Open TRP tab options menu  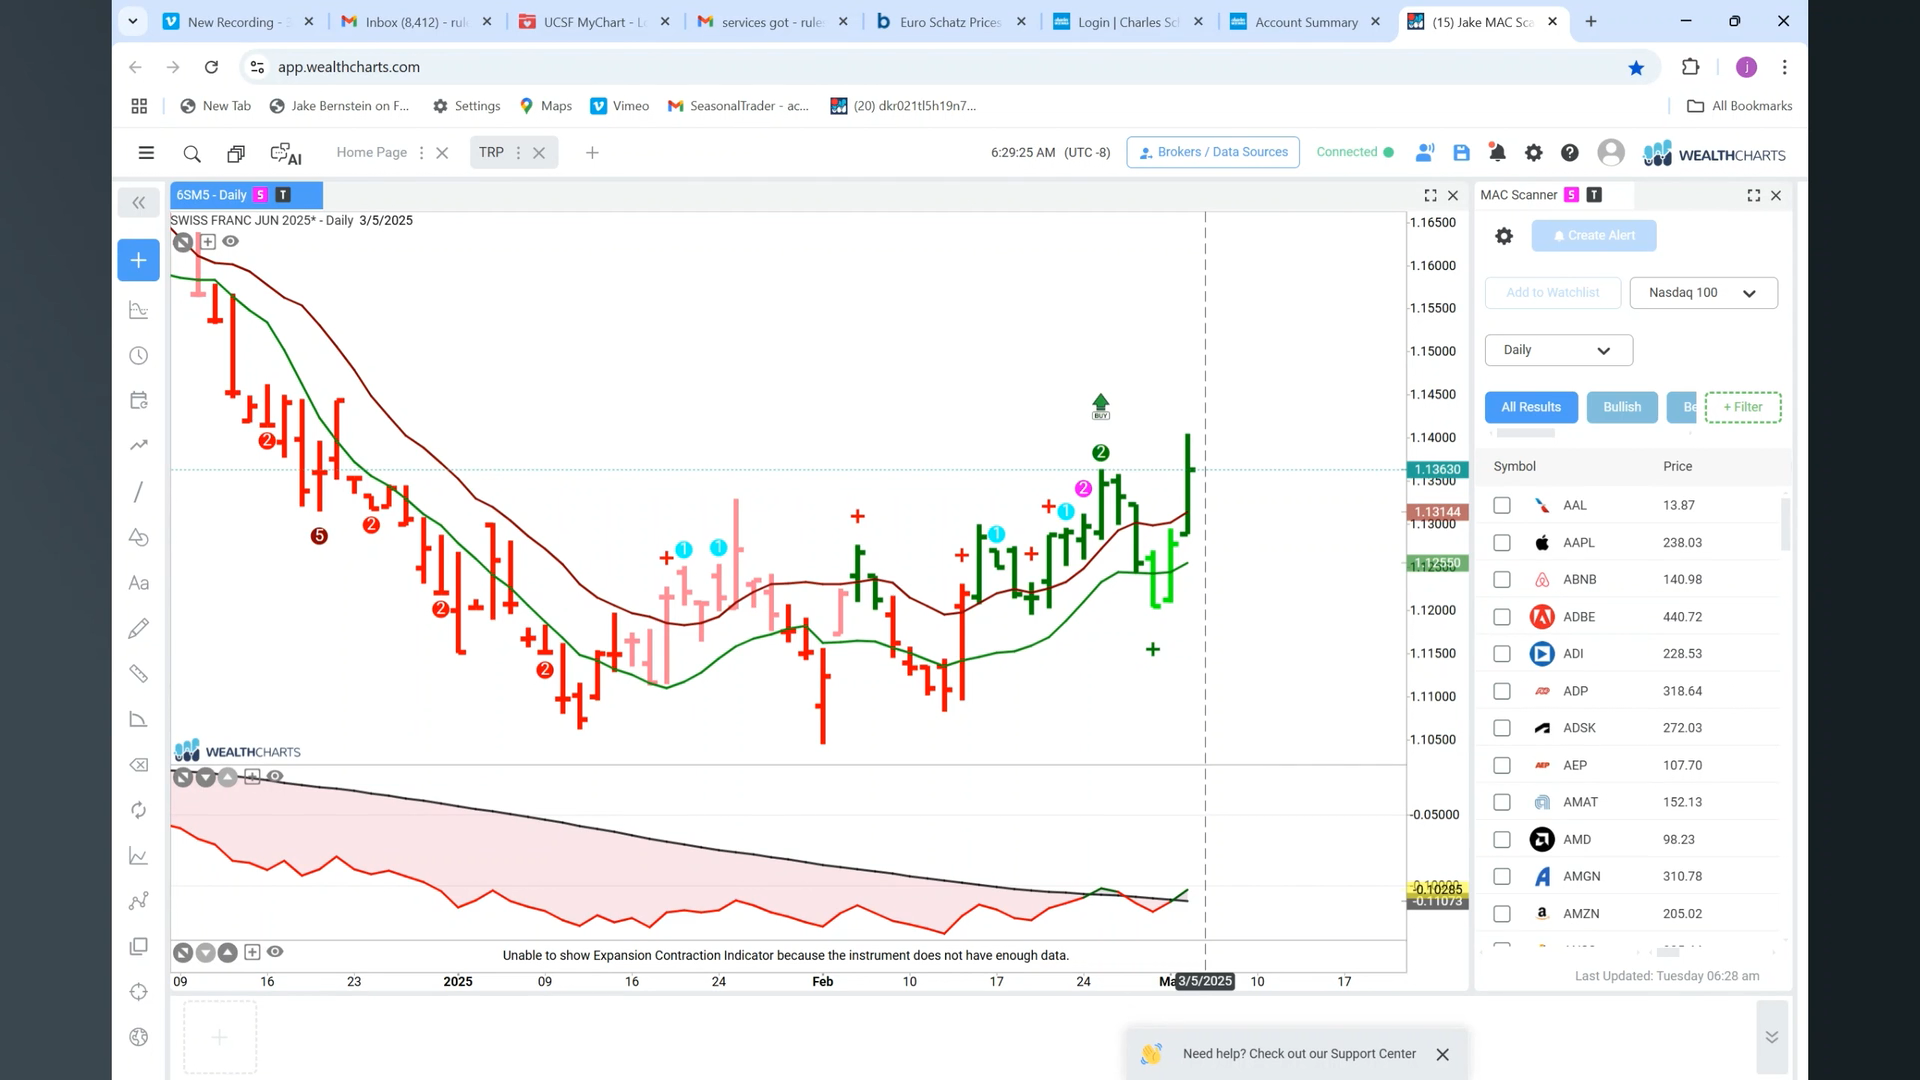(518, 153)
